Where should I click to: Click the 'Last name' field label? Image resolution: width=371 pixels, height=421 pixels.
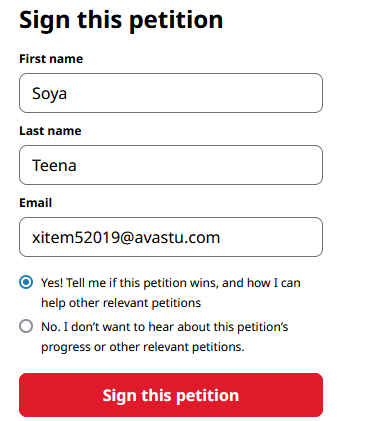[50, 131]
